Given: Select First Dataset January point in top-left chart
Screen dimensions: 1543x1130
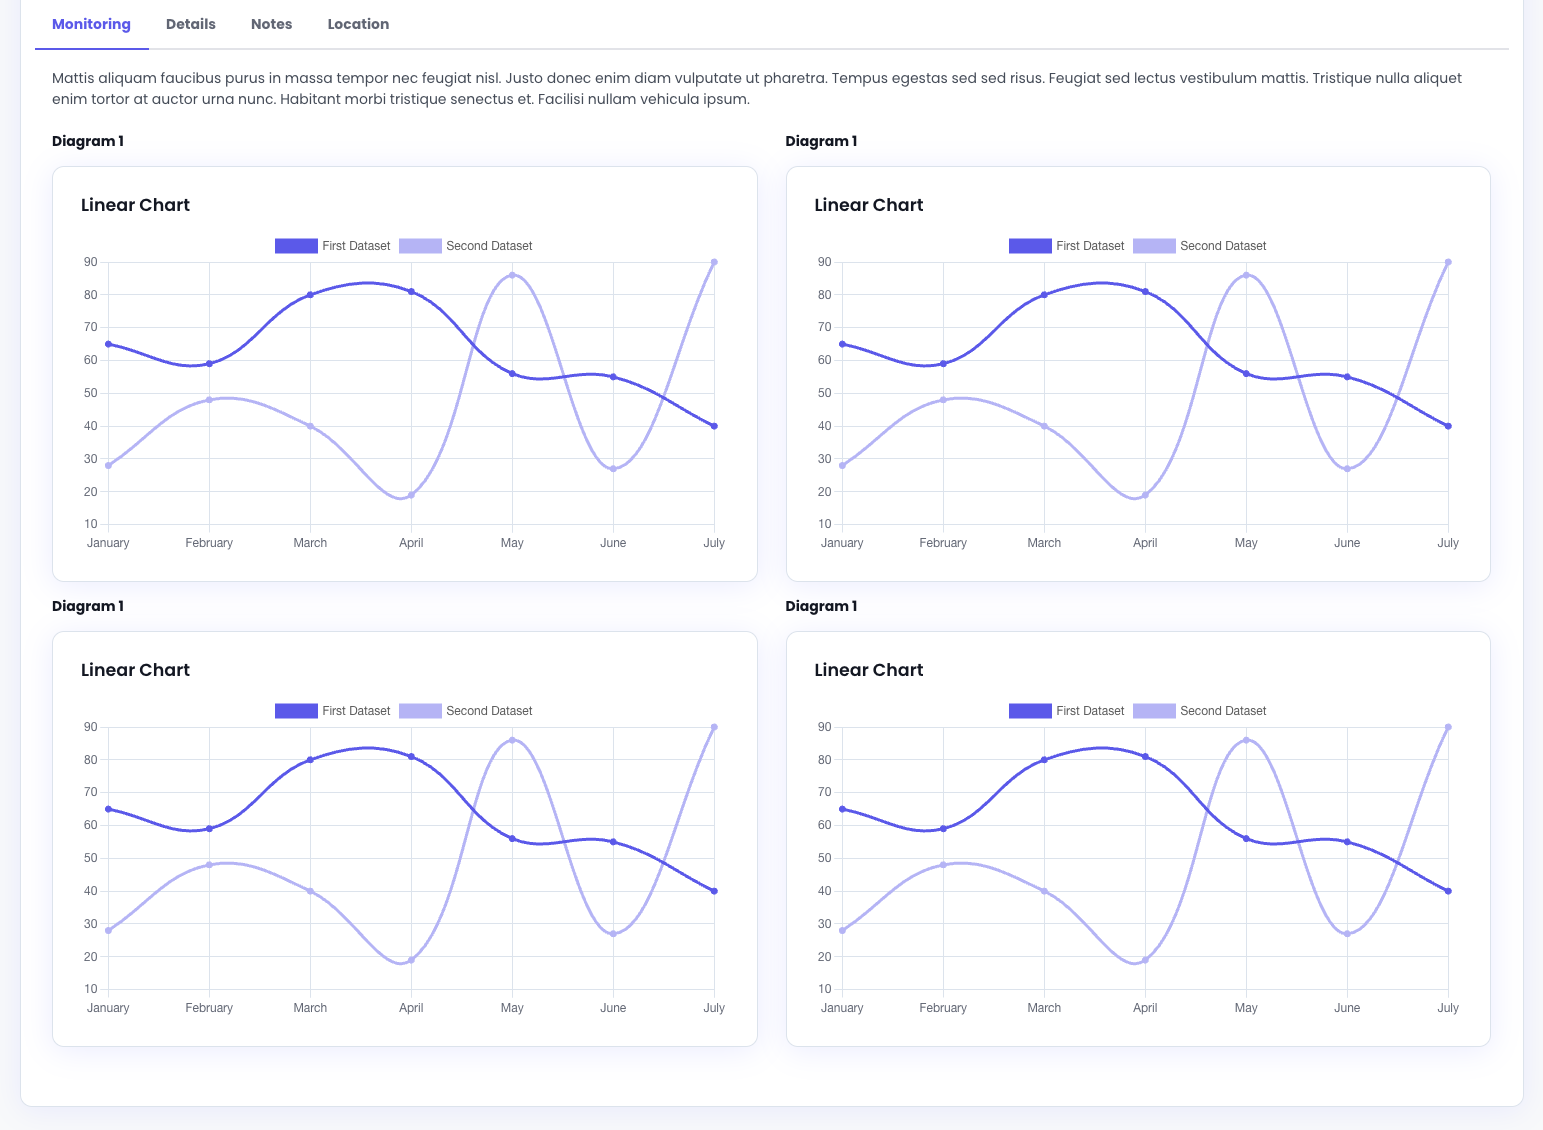Looking at the screenshot, I should [x=108, y=344].
